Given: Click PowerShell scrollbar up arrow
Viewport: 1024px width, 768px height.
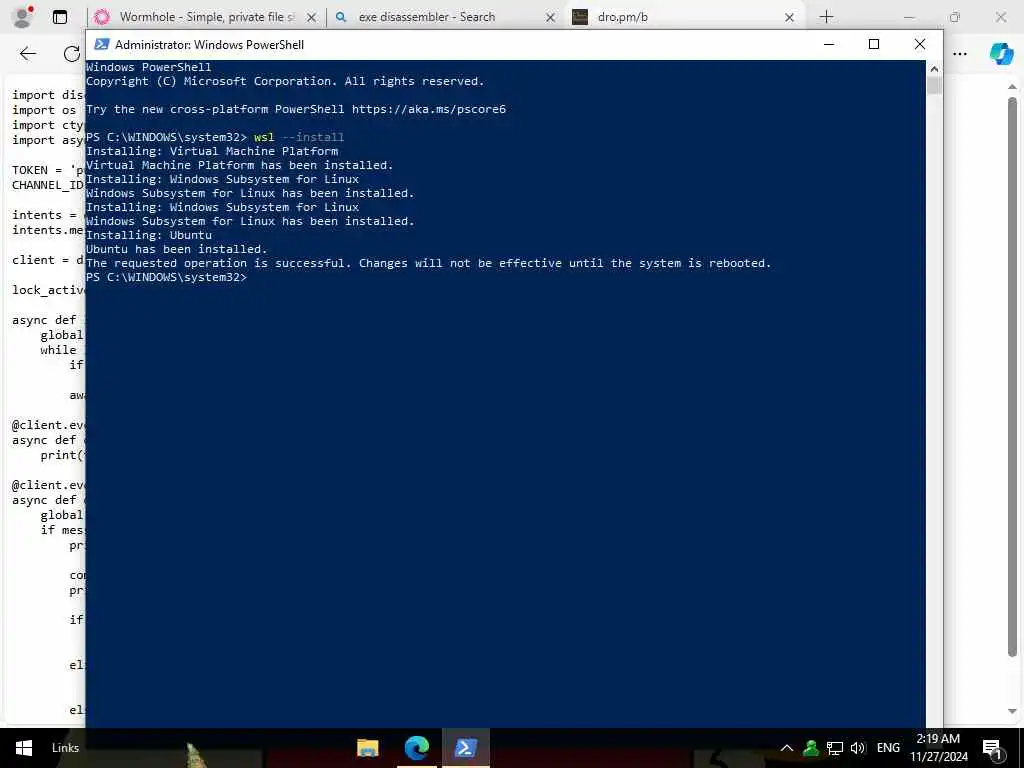Looking at the screenshot, I should tap(934, 69).
